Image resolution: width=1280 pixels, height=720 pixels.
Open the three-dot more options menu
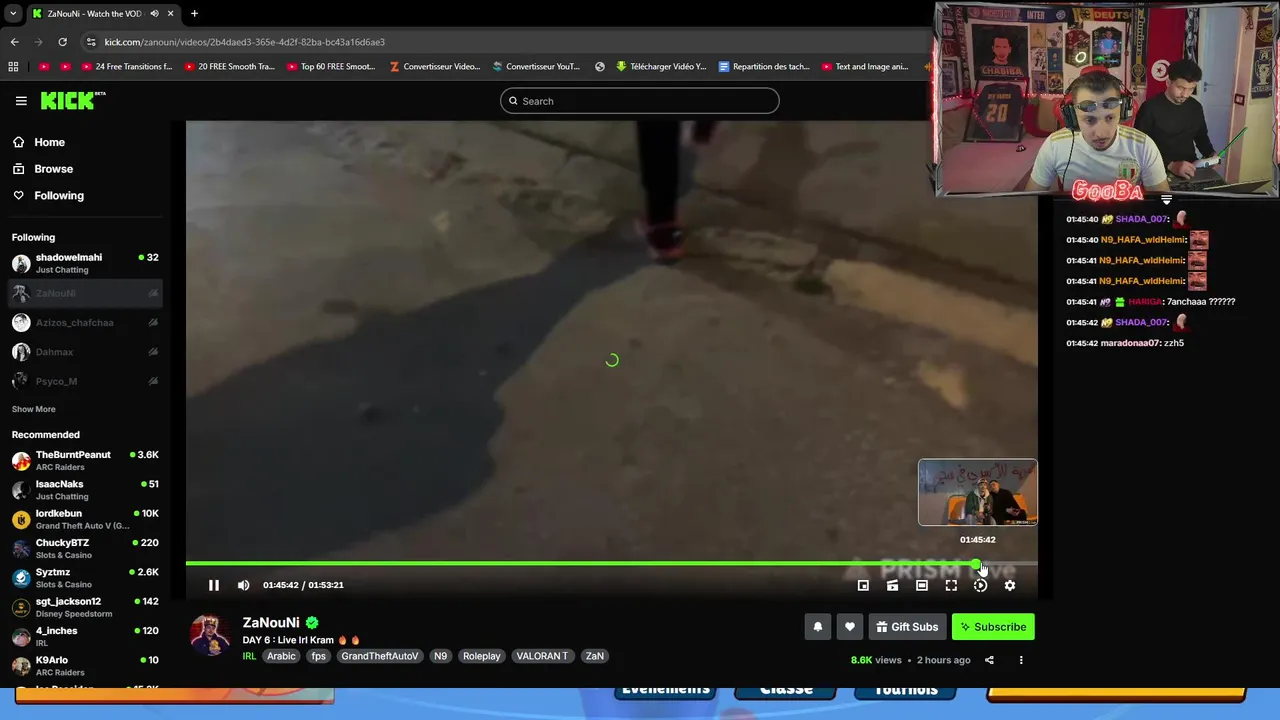pos(1021,660)
